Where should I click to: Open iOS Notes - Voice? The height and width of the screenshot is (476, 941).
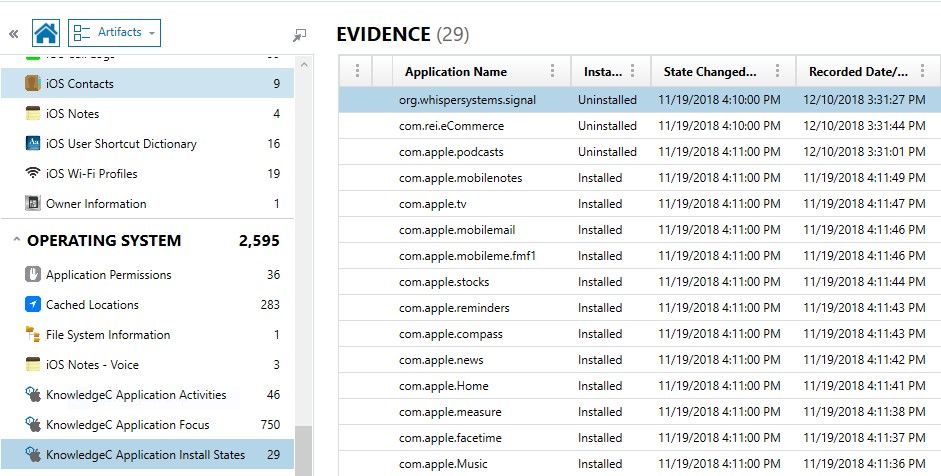coord(147,365)
